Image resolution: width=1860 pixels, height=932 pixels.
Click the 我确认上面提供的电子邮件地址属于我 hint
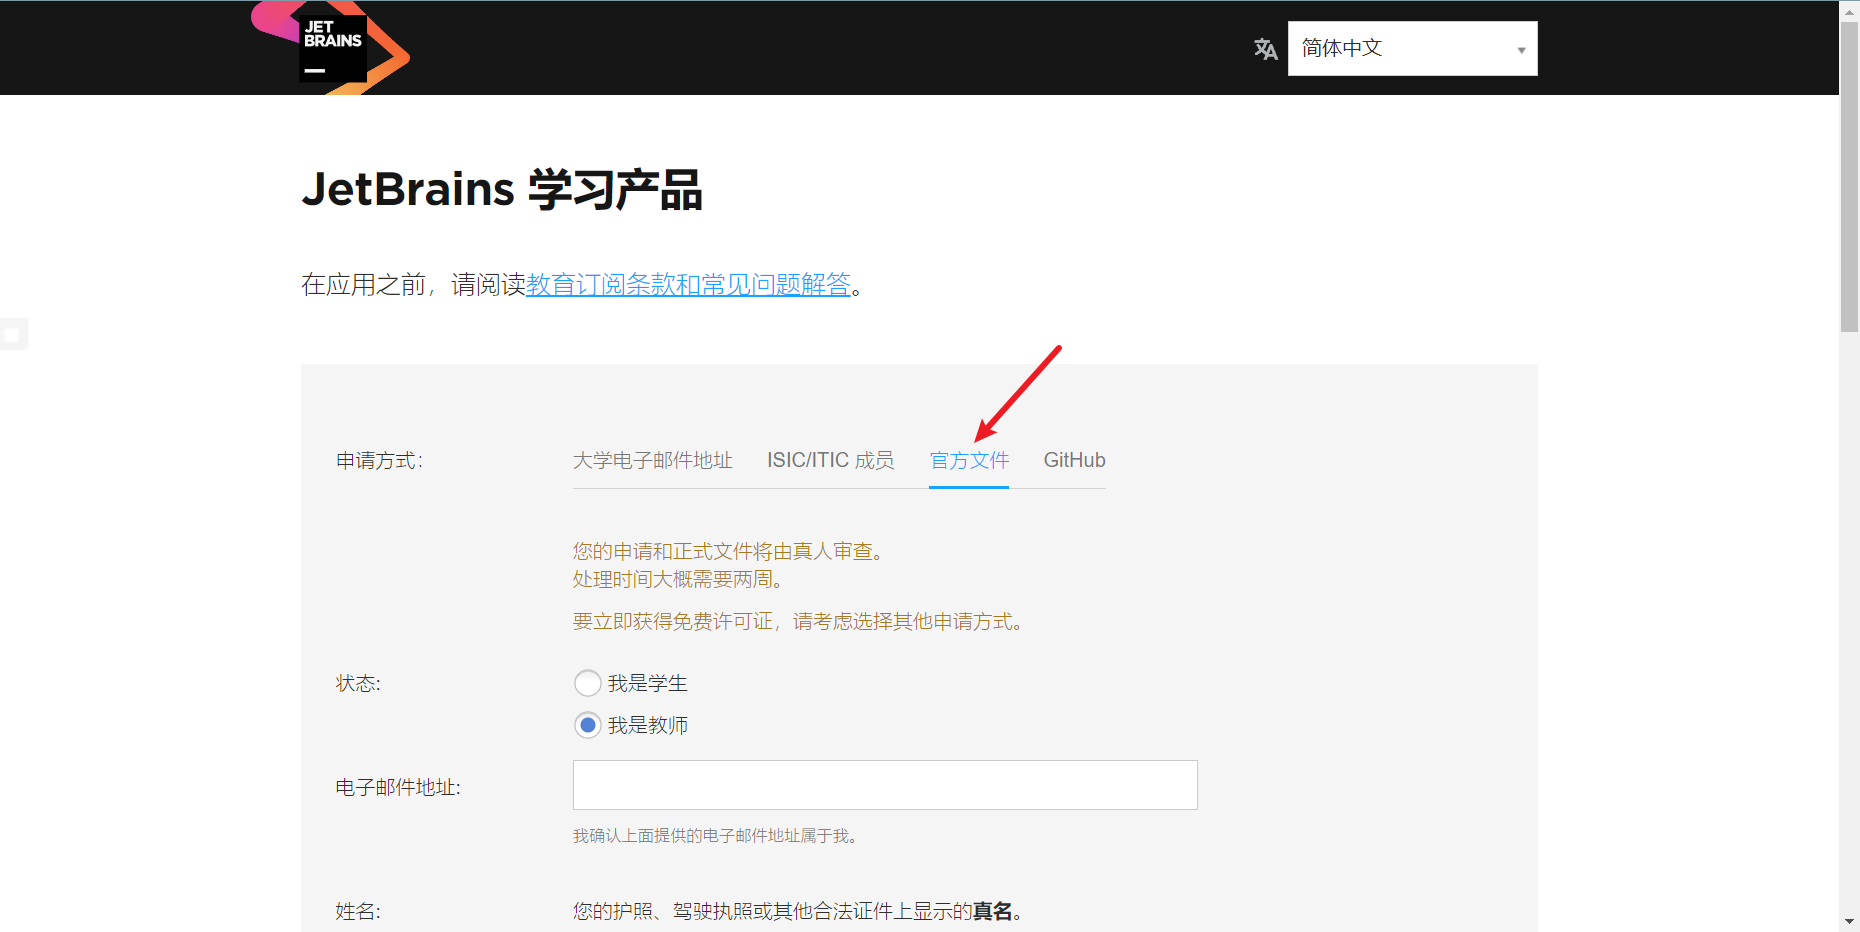(x=716, y=836)
